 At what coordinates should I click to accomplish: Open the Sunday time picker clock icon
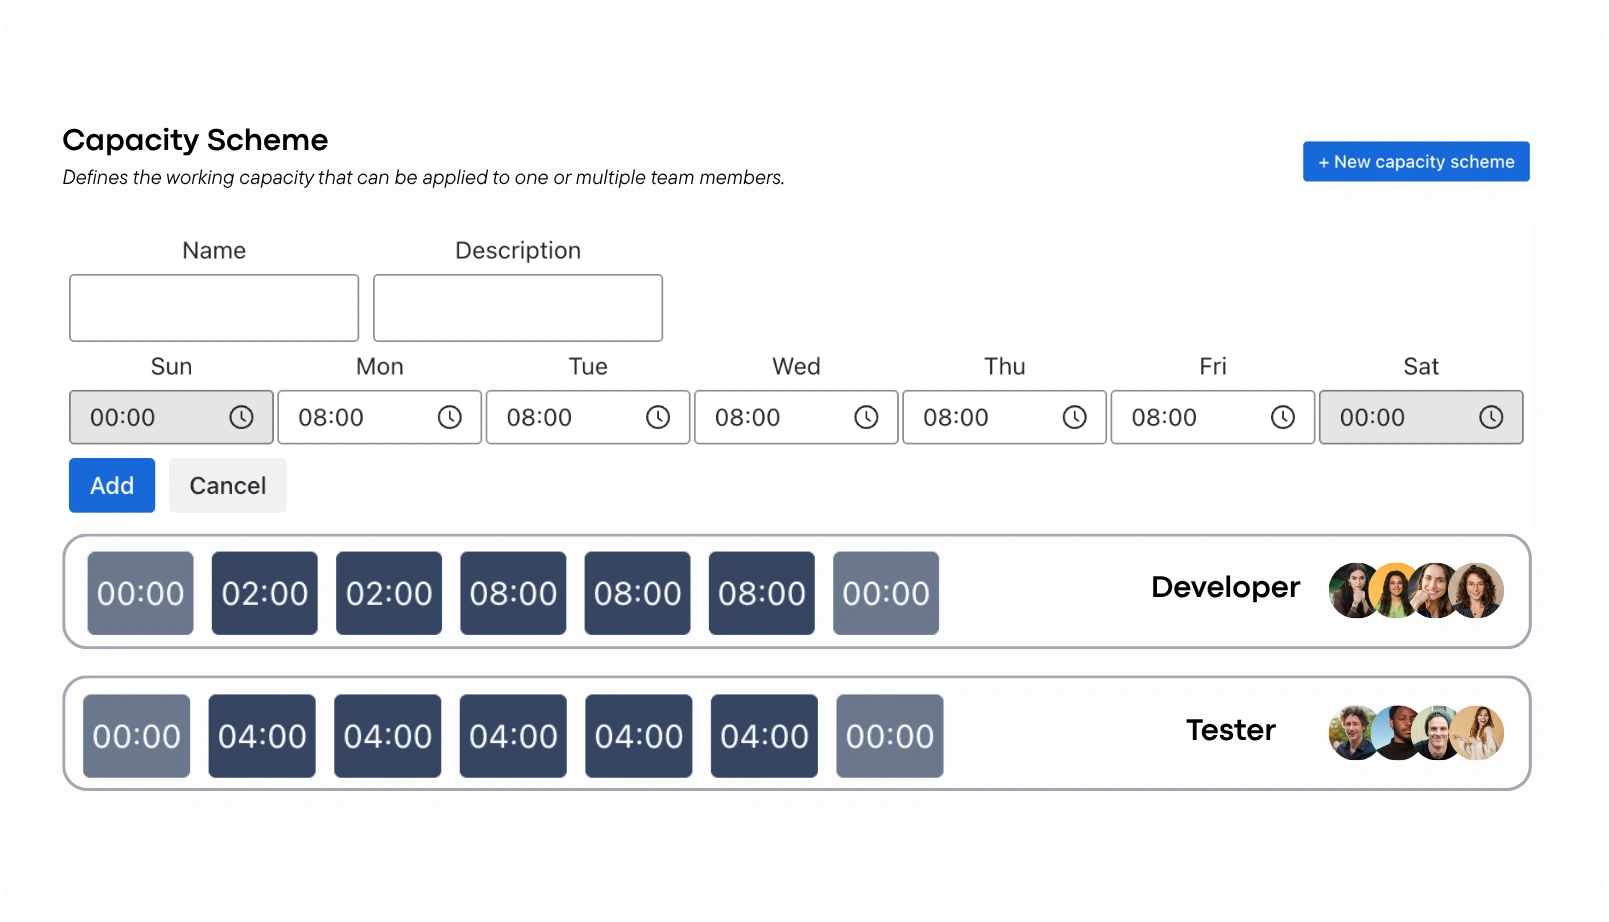point(241,417)
